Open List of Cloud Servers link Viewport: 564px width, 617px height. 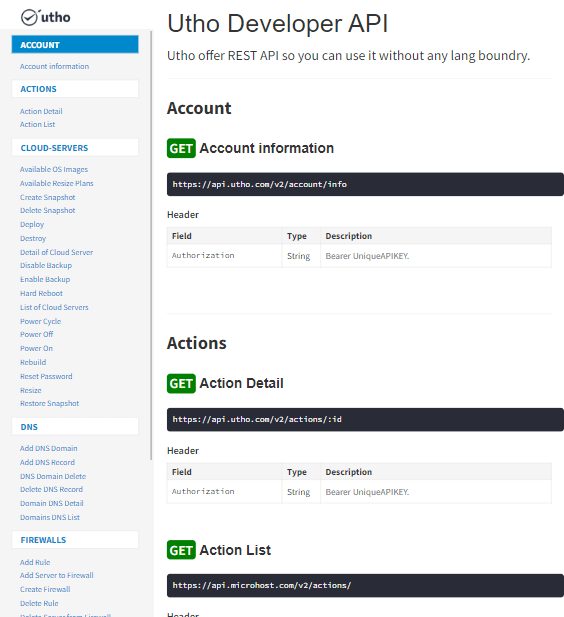pyautogui.click(x=54, y=307)
